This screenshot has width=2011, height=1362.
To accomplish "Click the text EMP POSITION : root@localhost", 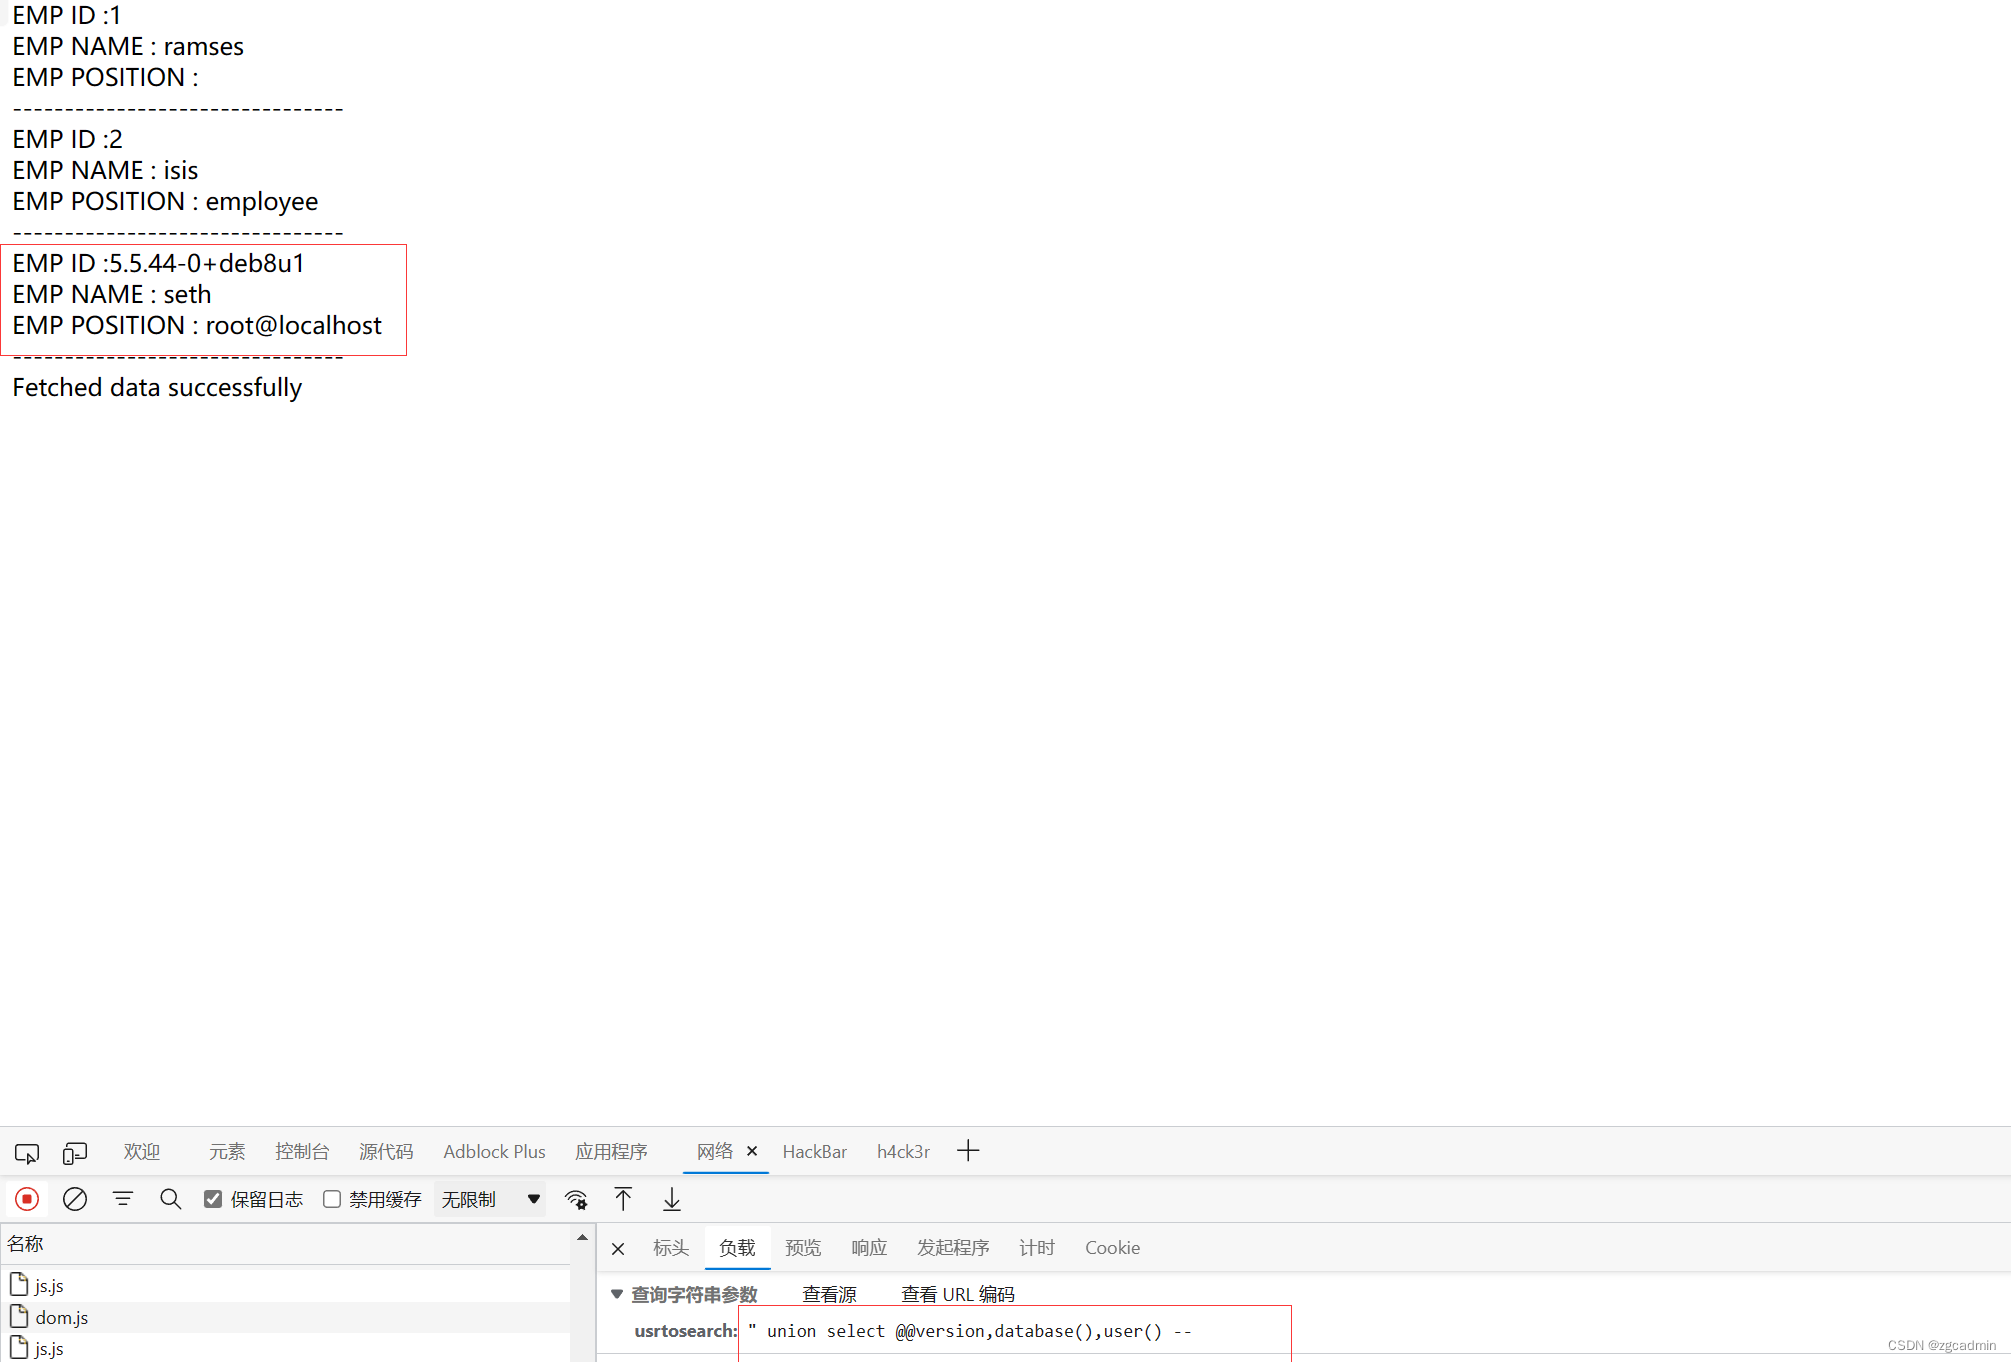I will pyautogui.click(x=197, y=326).
